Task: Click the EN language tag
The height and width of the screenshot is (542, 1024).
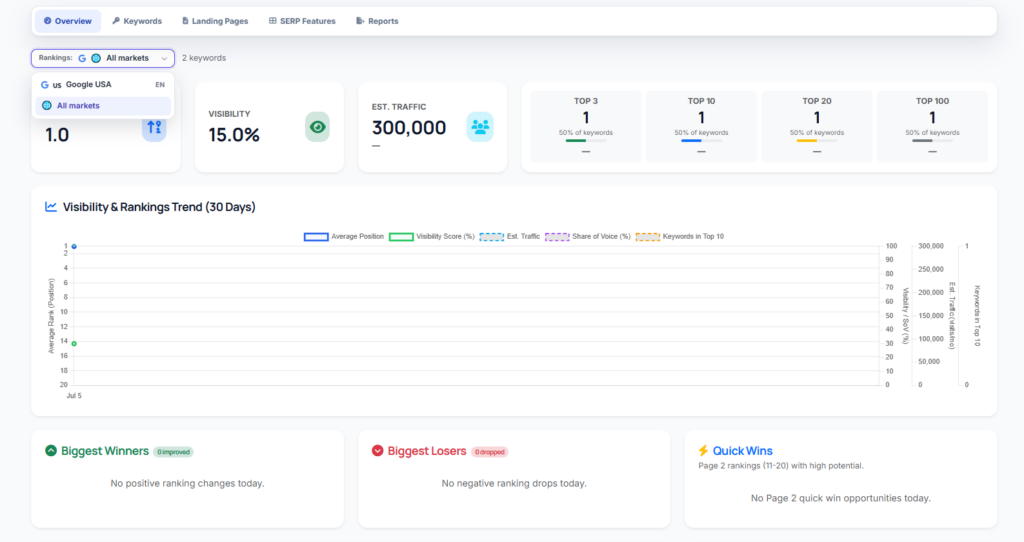Action: [160, 85]
